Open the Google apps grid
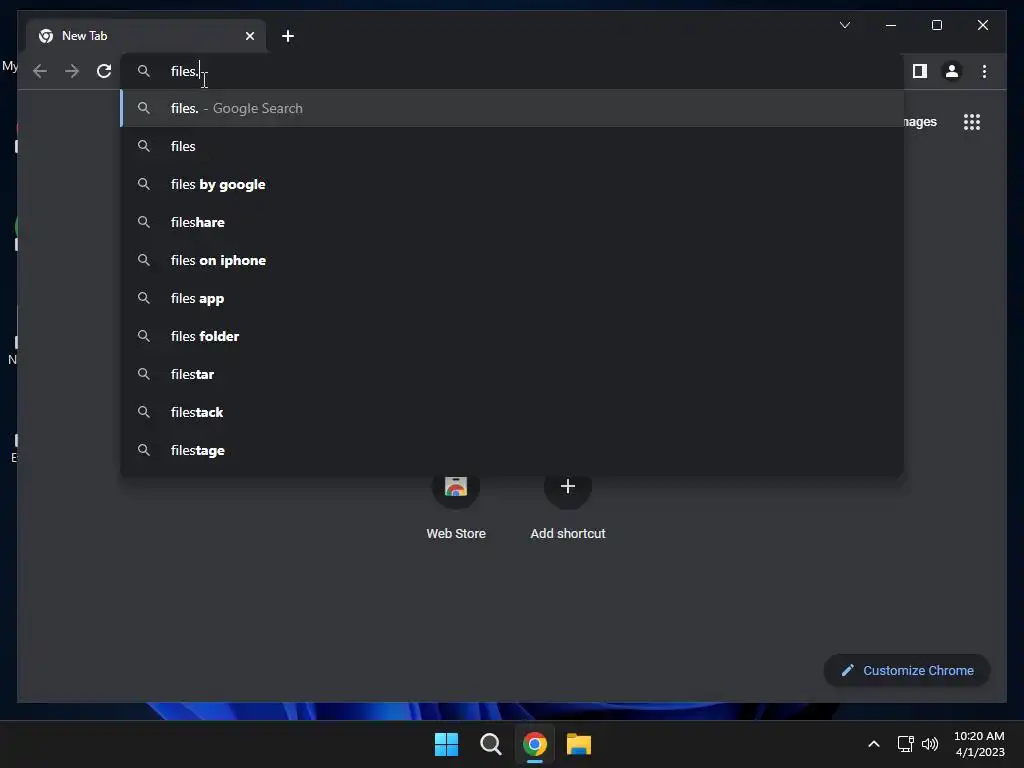Screen dimensions: 1024x768 click(x=972, y=122)
